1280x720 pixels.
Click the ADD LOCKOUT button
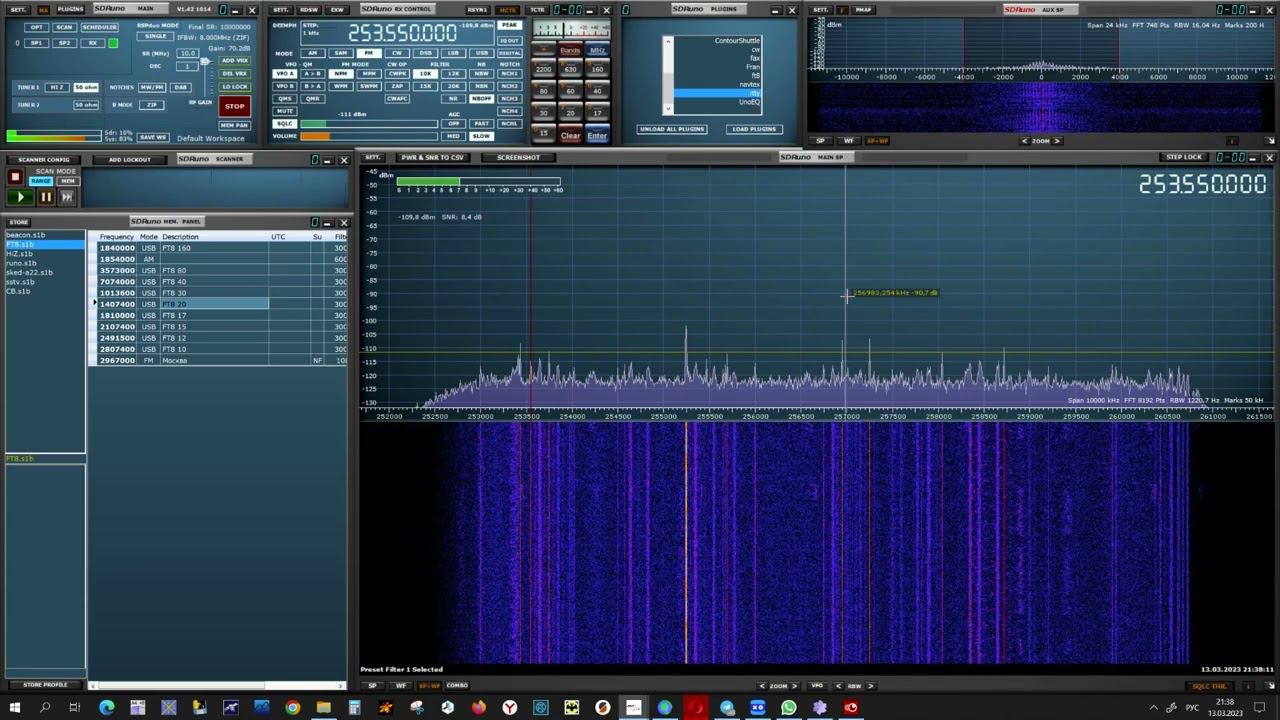click(129, 160)
